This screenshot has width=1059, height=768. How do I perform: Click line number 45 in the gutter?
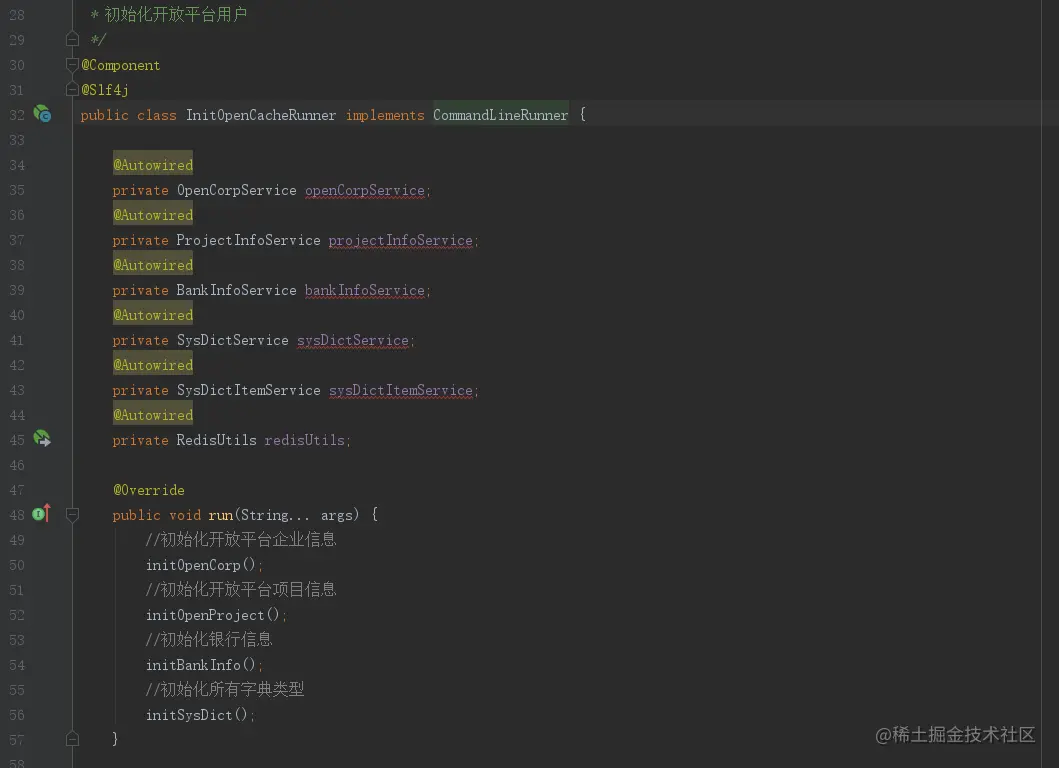(17, 440)
